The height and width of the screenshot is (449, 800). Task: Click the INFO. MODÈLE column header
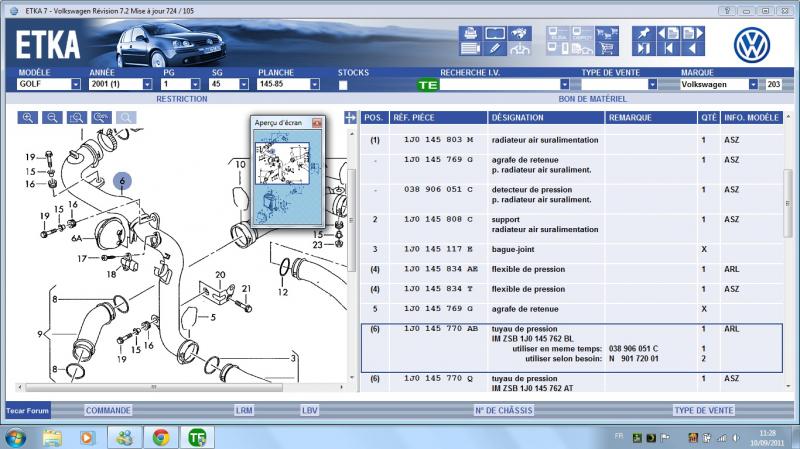[752, 118]
